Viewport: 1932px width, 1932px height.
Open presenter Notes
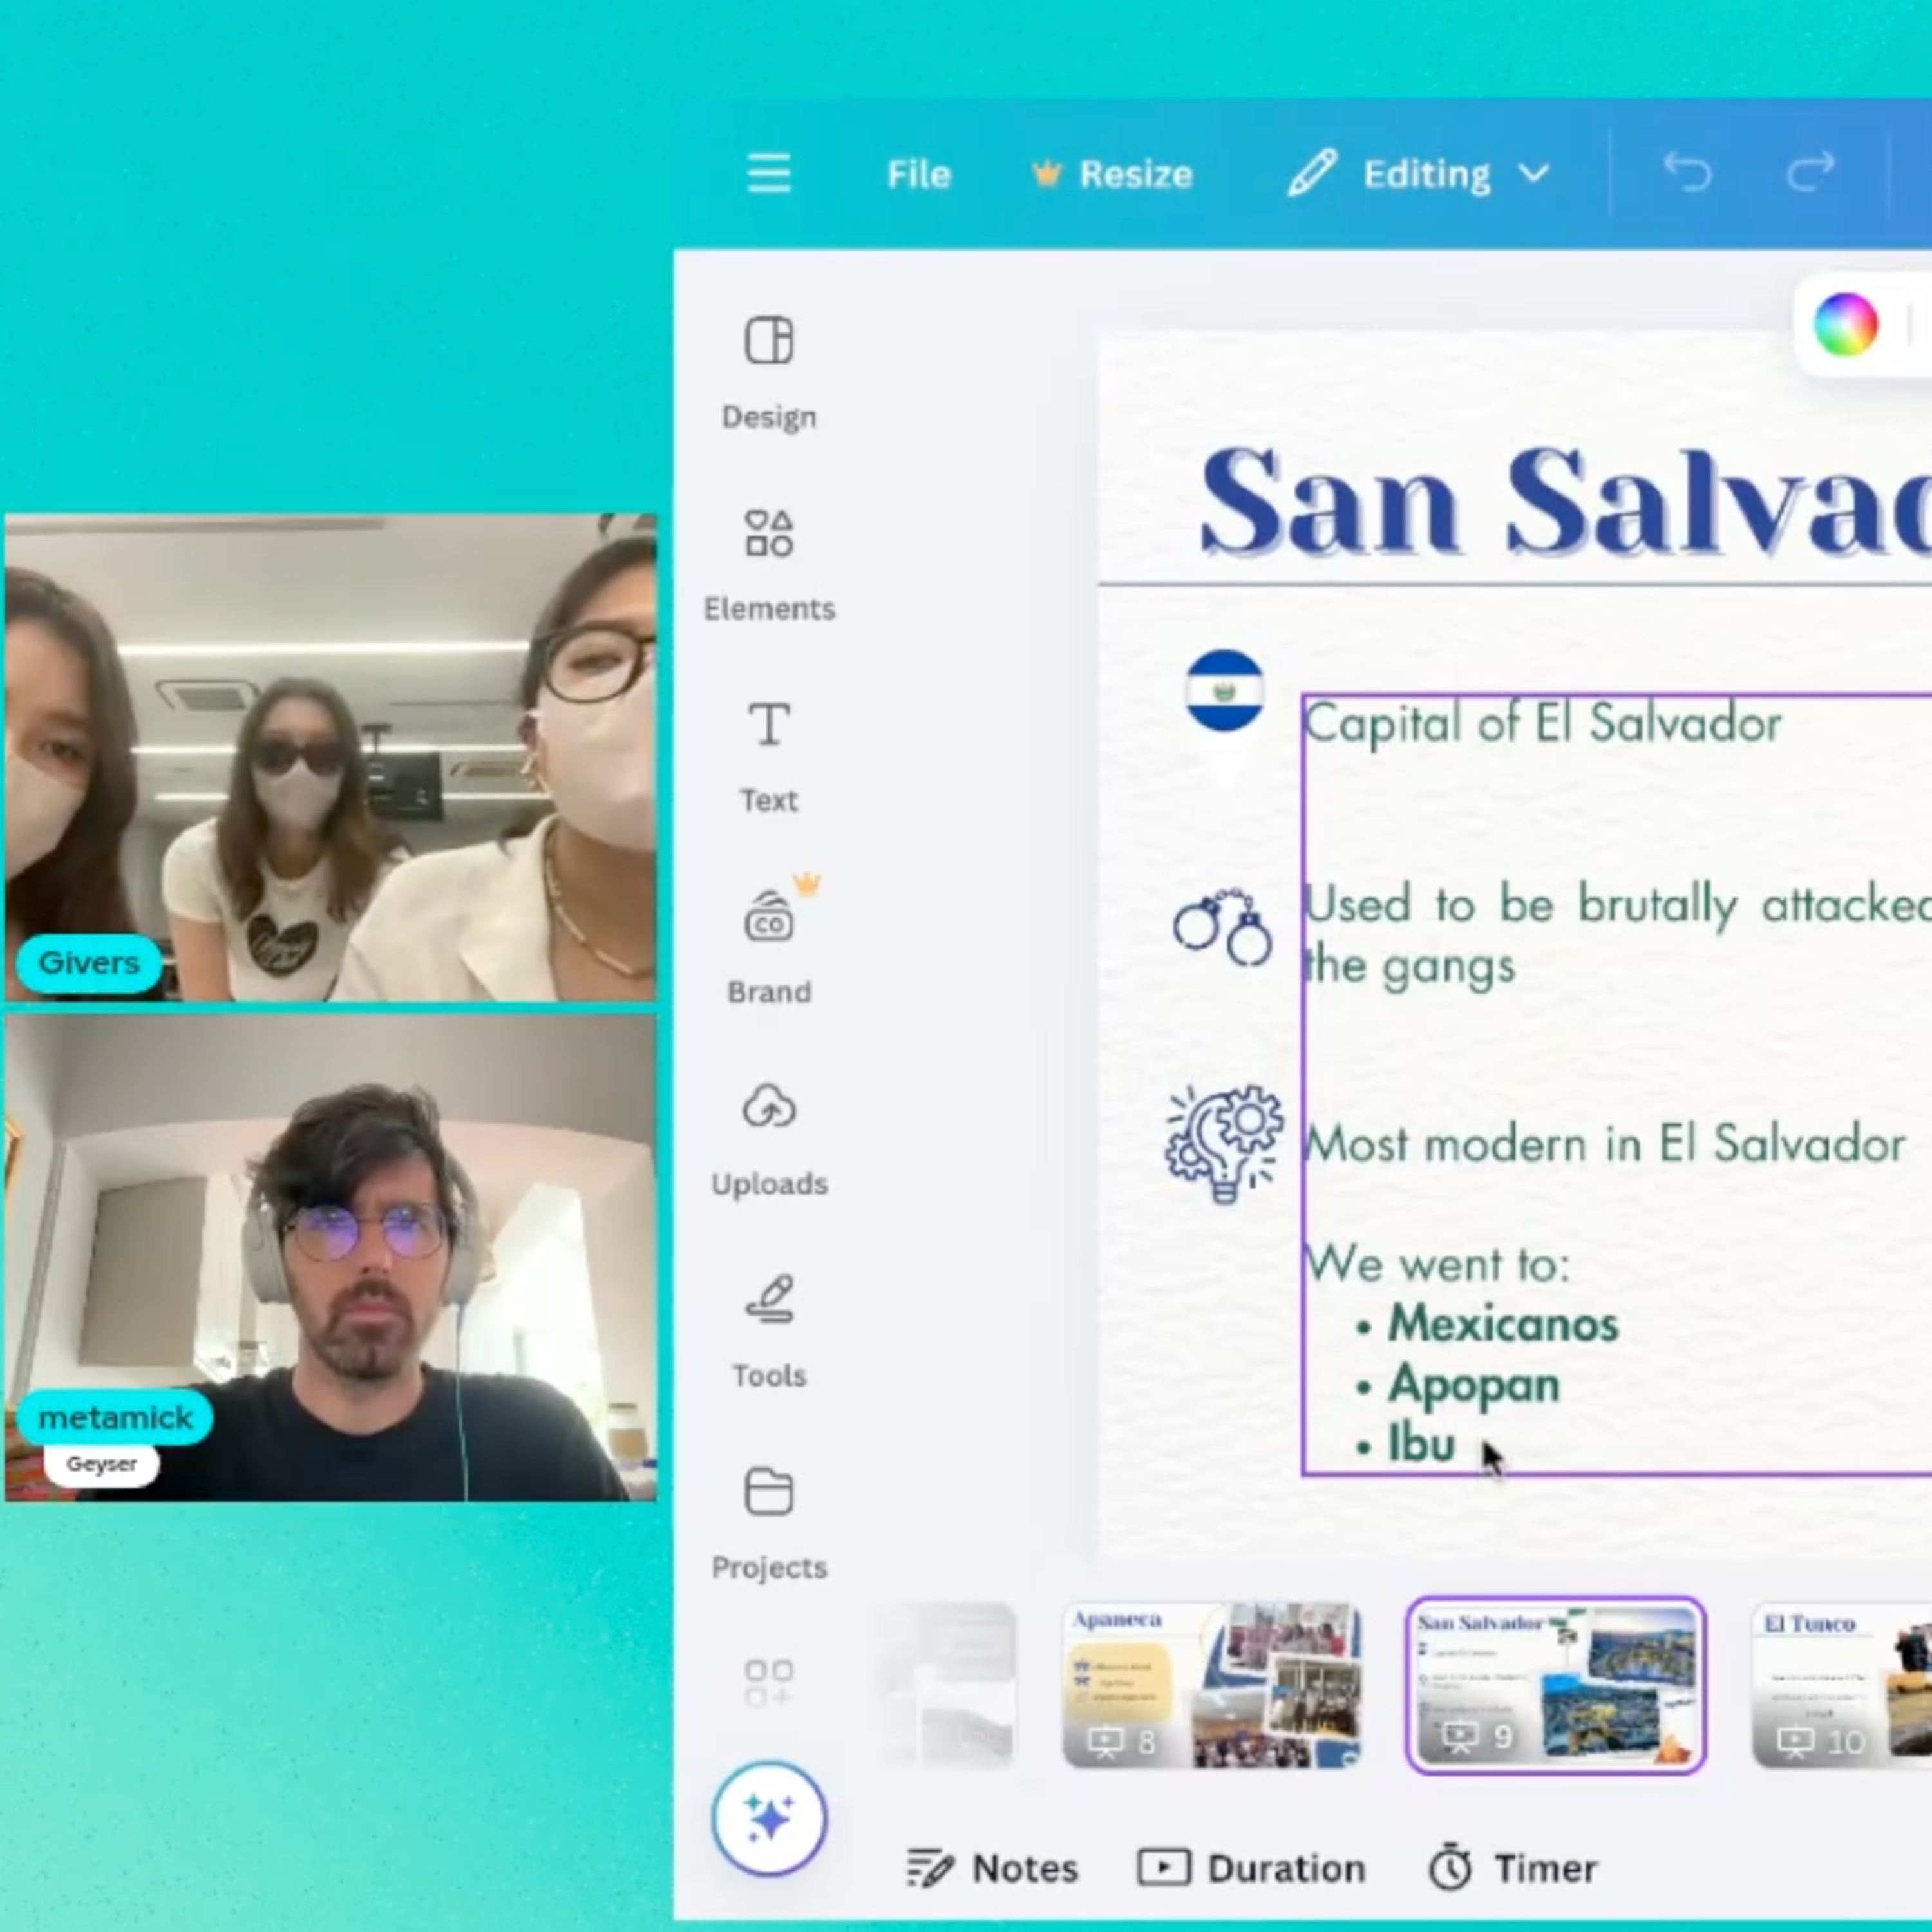(992, 1868)
